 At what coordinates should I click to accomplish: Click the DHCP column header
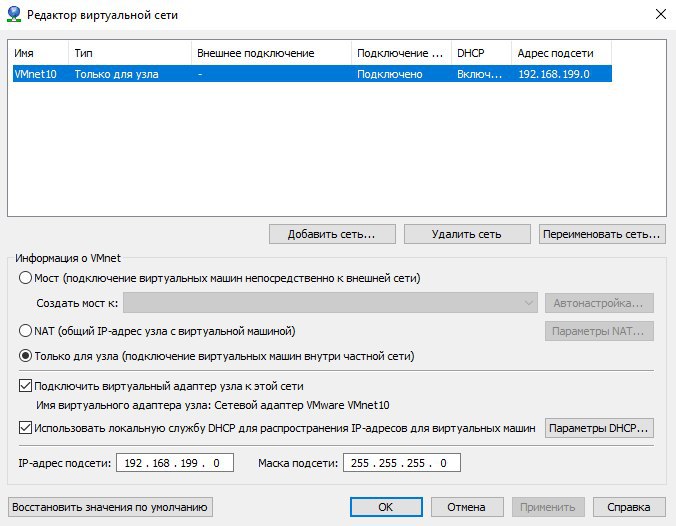point(482,53)
